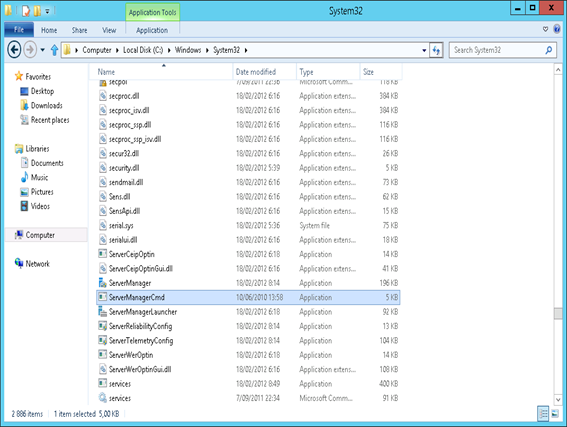This screenshot has height=427, width=567.
Task: Click the ServerManagerLauncher file icon
Action: coord(102,311)
